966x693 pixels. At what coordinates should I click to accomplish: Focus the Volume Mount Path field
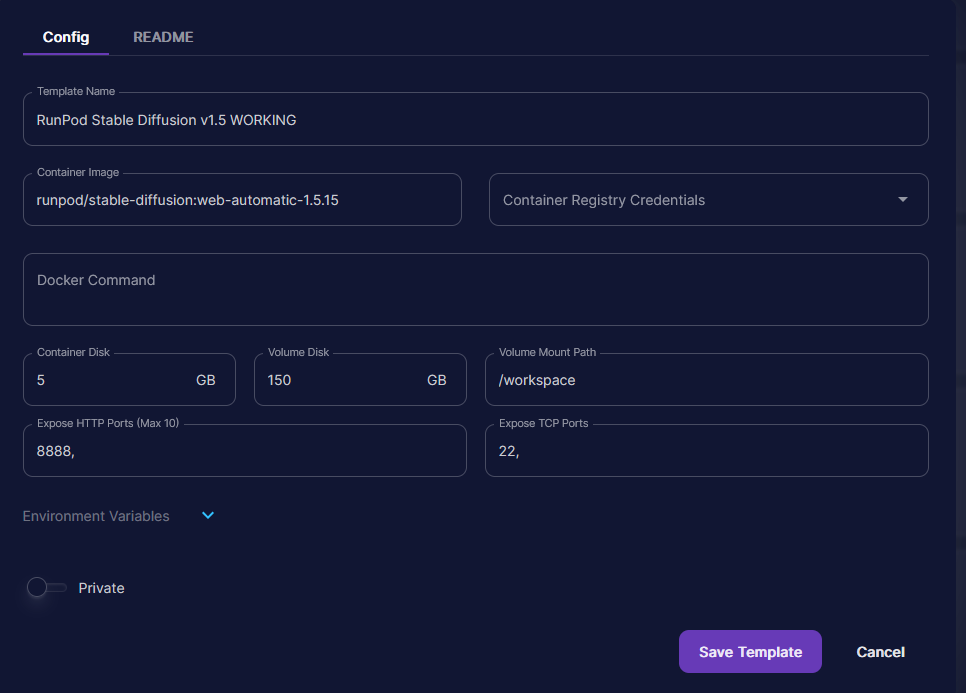coord(706,380)
